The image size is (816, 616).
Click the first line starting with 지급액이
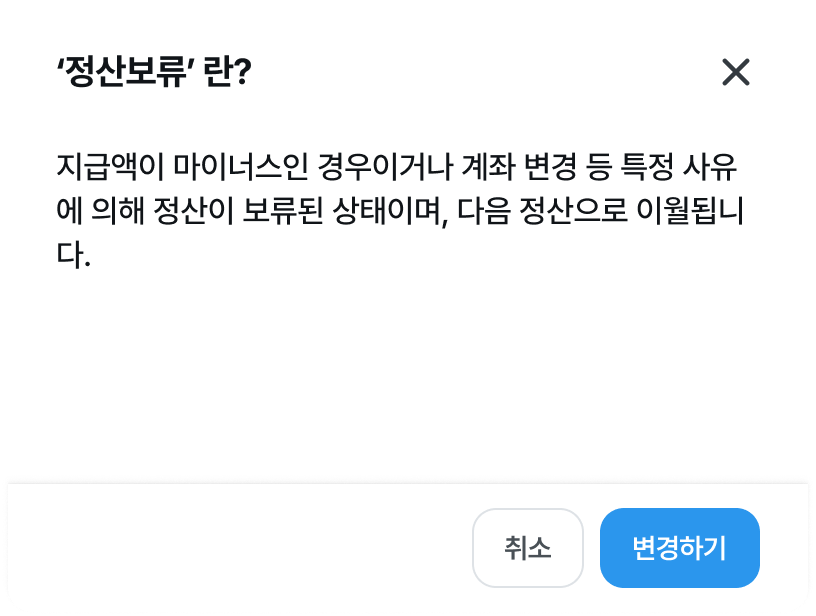[397, 166]
